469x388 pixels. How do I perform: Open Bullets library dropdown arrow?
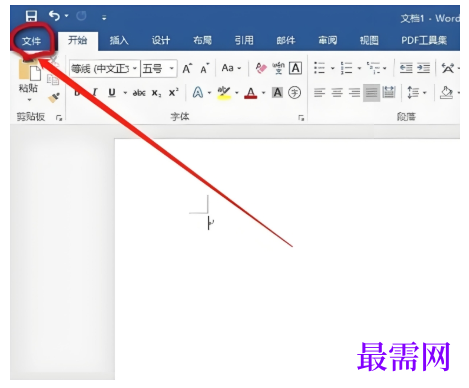tap(332, 68)
